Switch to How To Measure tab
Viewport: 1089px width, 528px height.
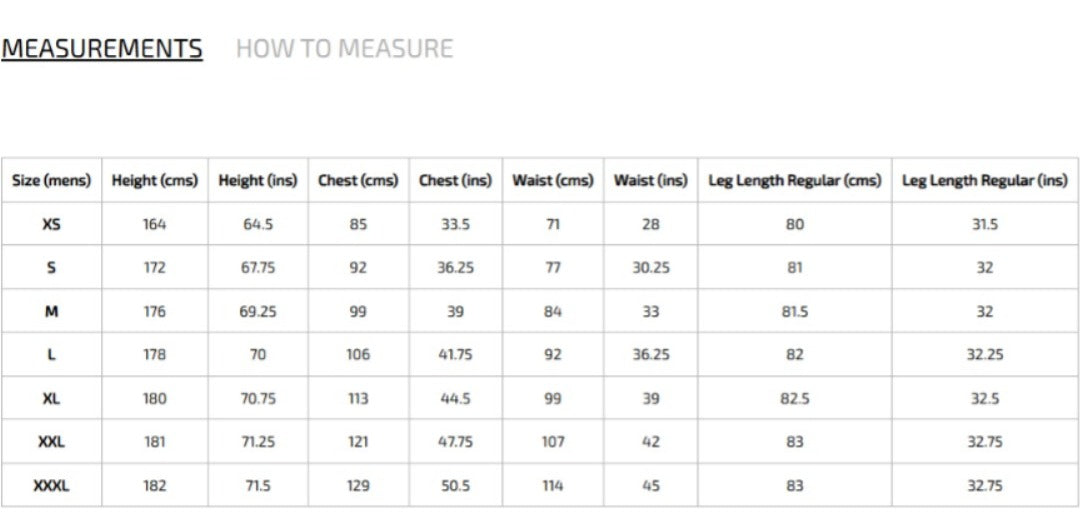pyautogui.click(x=344, y=49)
